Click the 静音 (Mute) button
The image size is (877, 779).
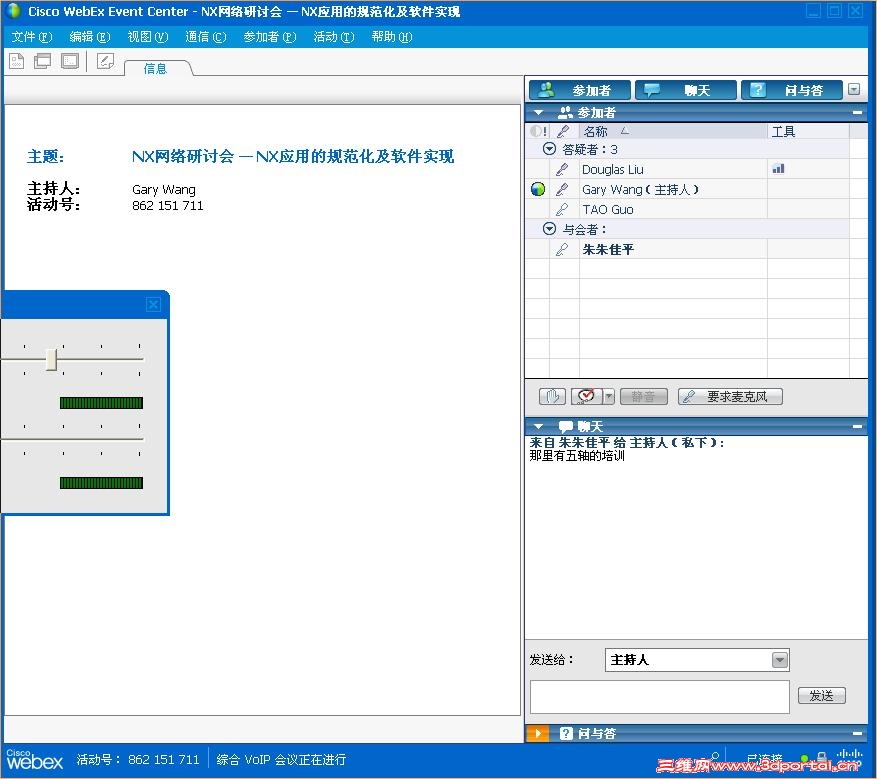[x=644, y=396]
